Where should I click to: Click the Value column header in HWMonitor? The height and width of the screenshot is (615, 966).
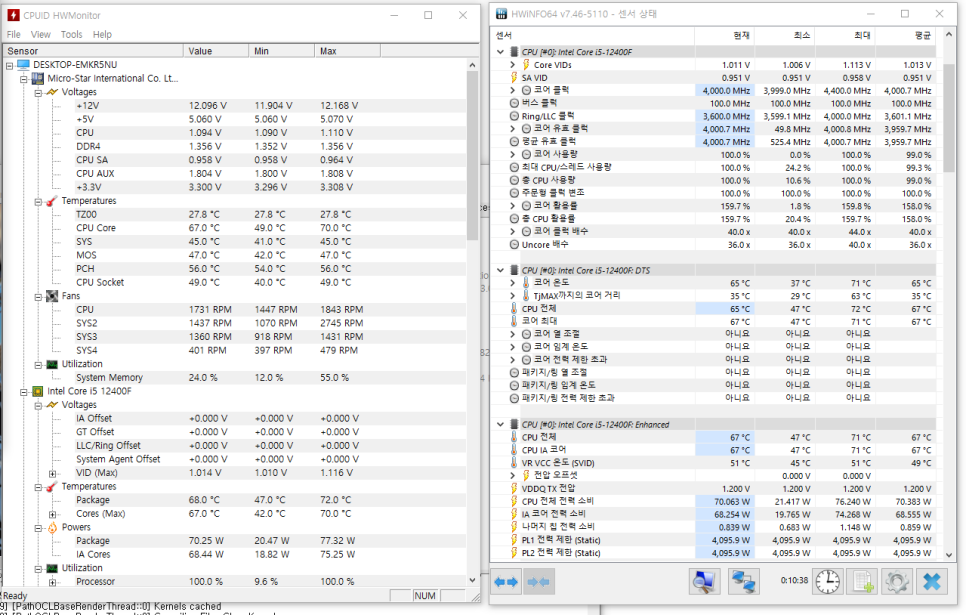tap(216, 51)
